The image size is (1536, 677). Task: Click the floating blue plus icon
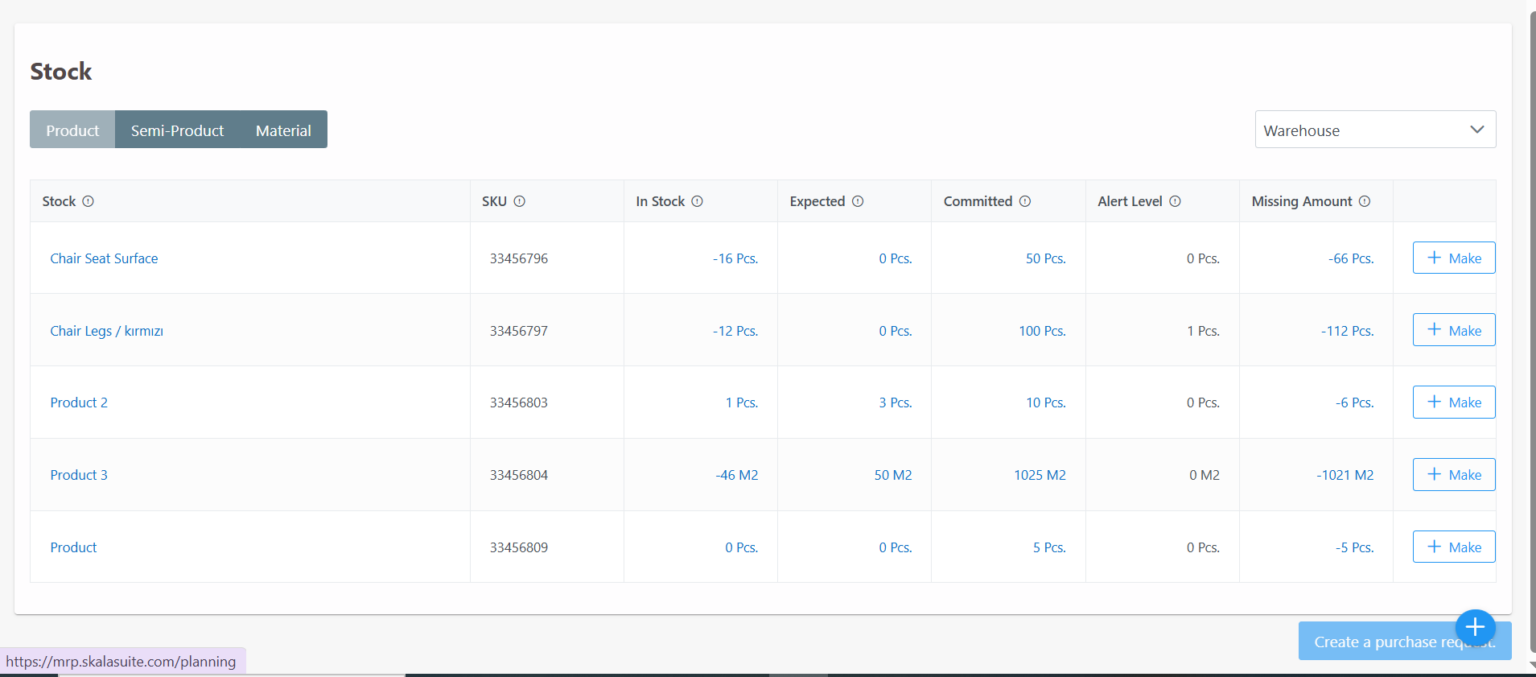(1475, 627)
